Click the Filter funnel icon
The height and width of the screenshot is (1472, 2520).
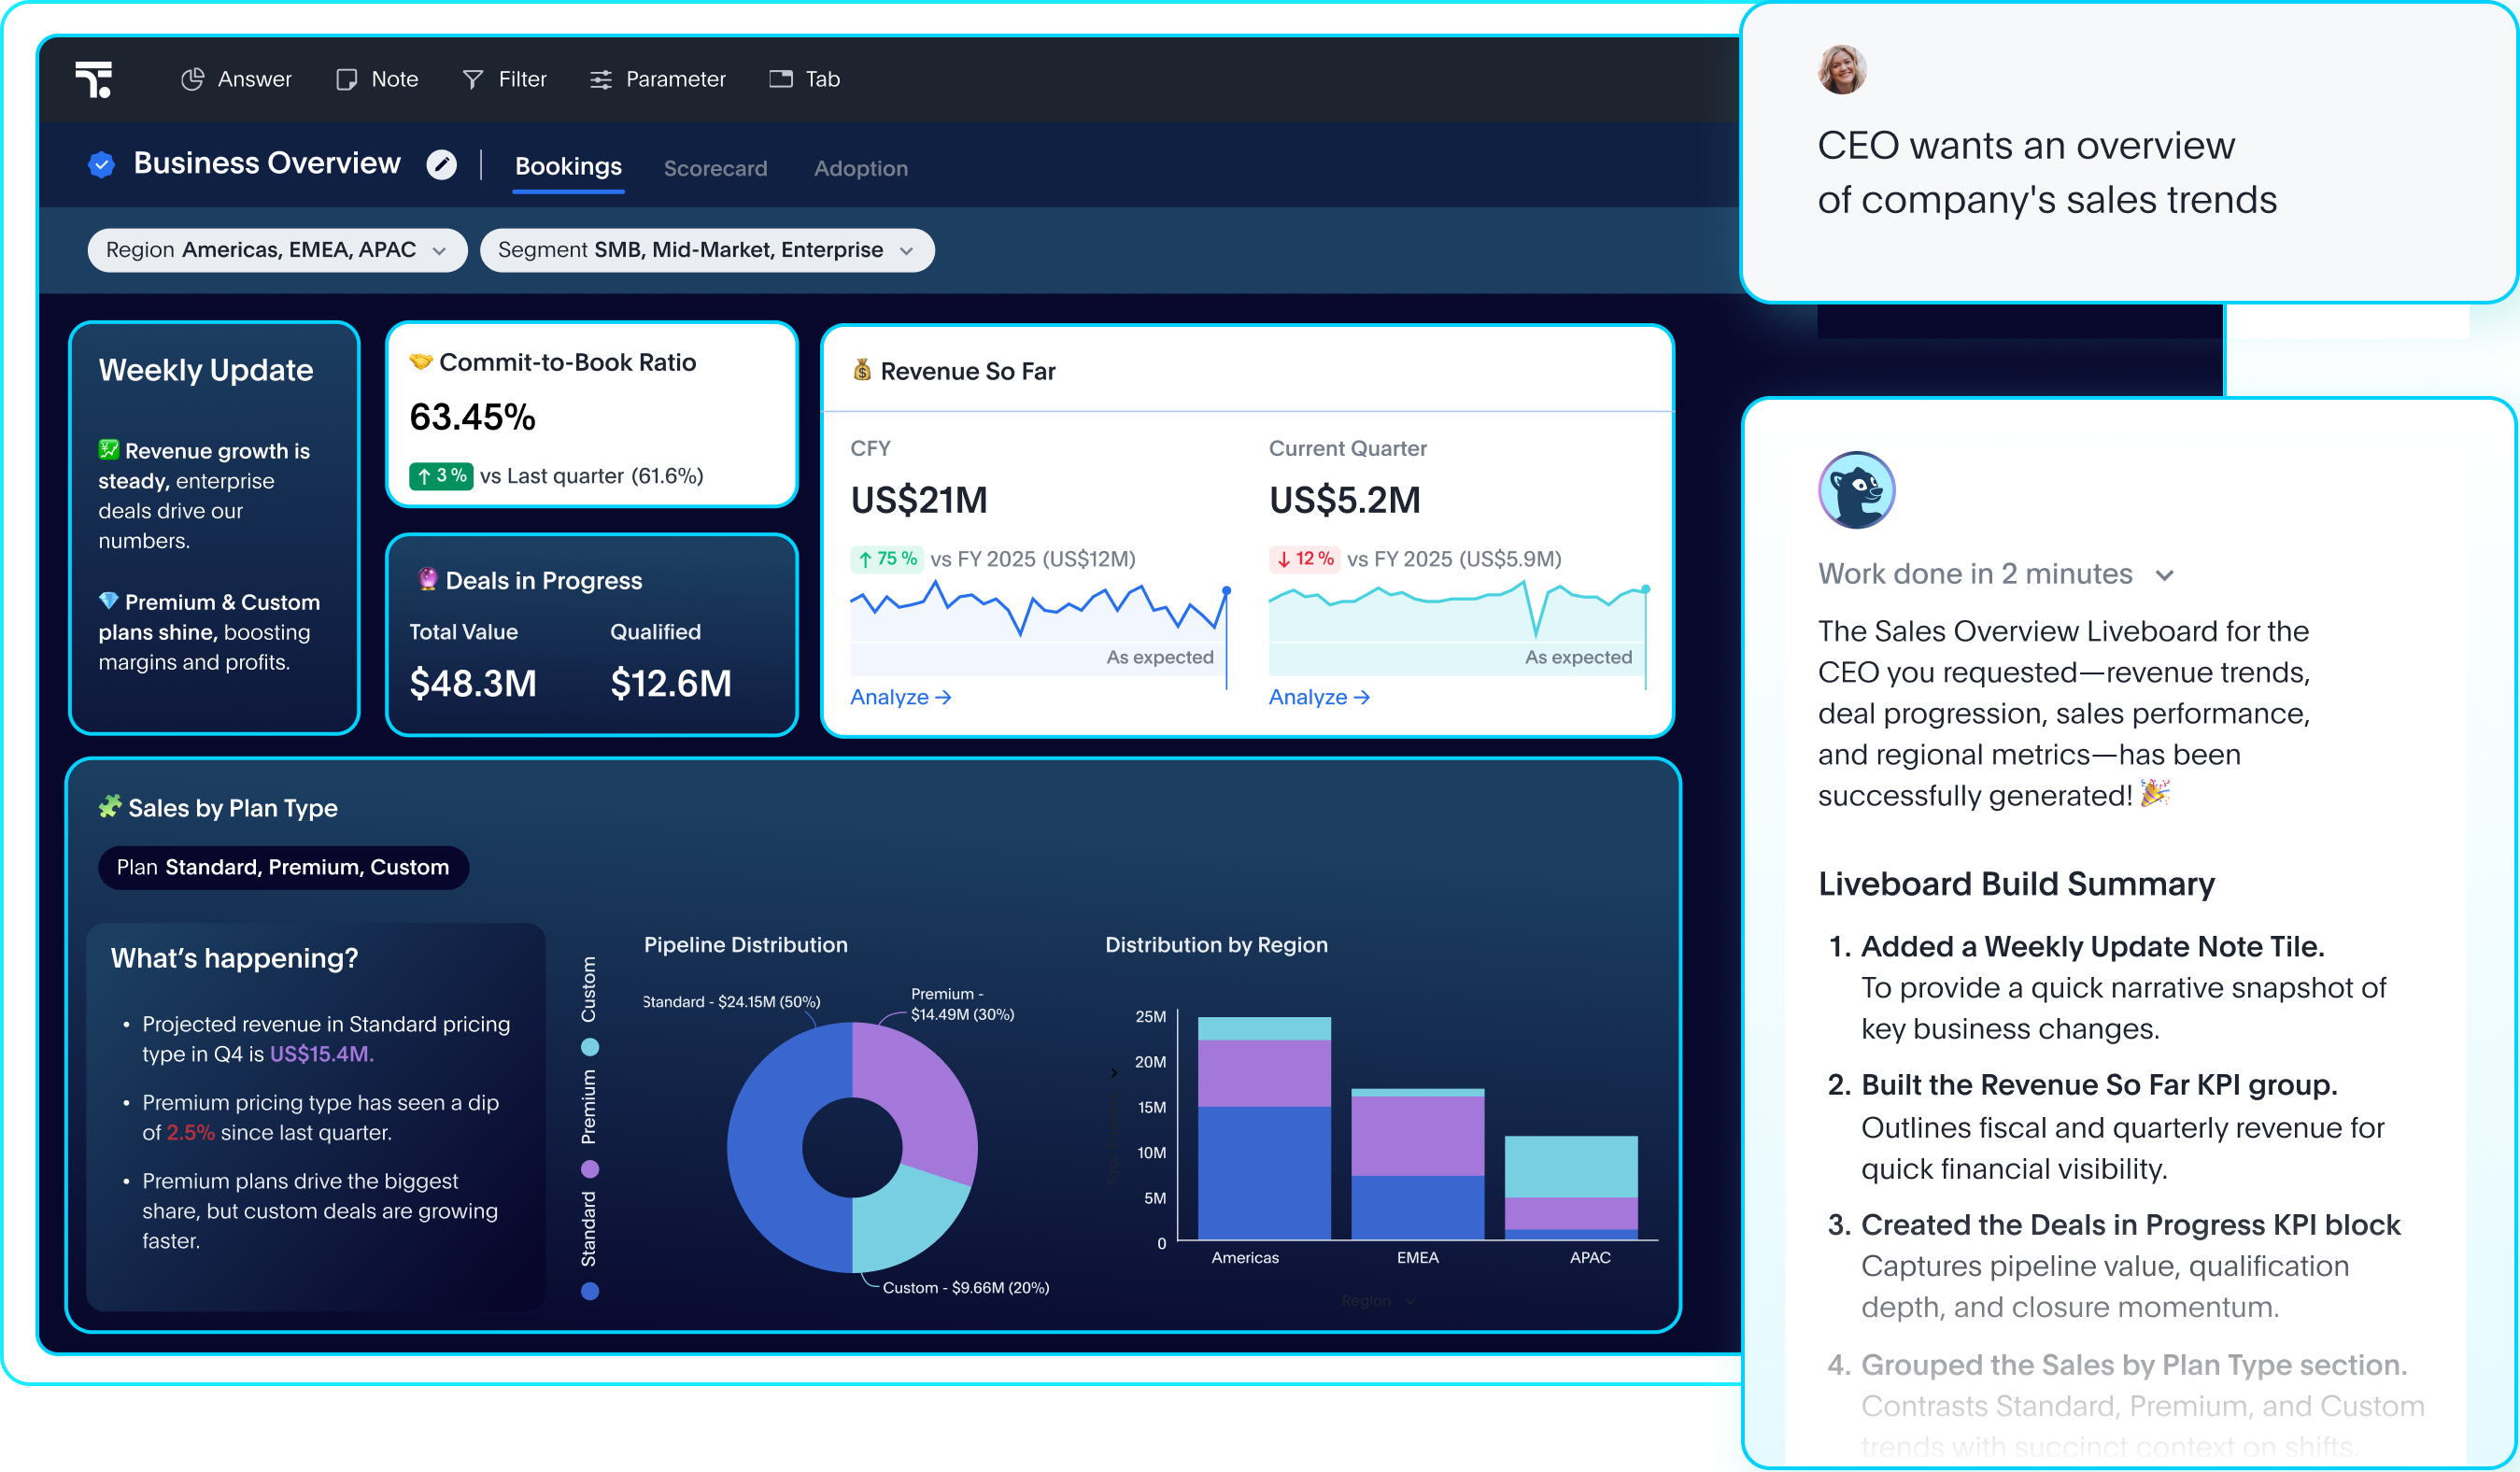(473, 79)
